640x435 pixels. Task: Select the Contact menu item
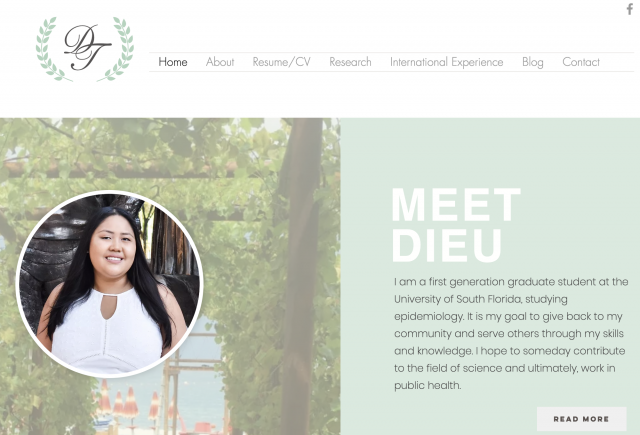(x=581, y=62)
